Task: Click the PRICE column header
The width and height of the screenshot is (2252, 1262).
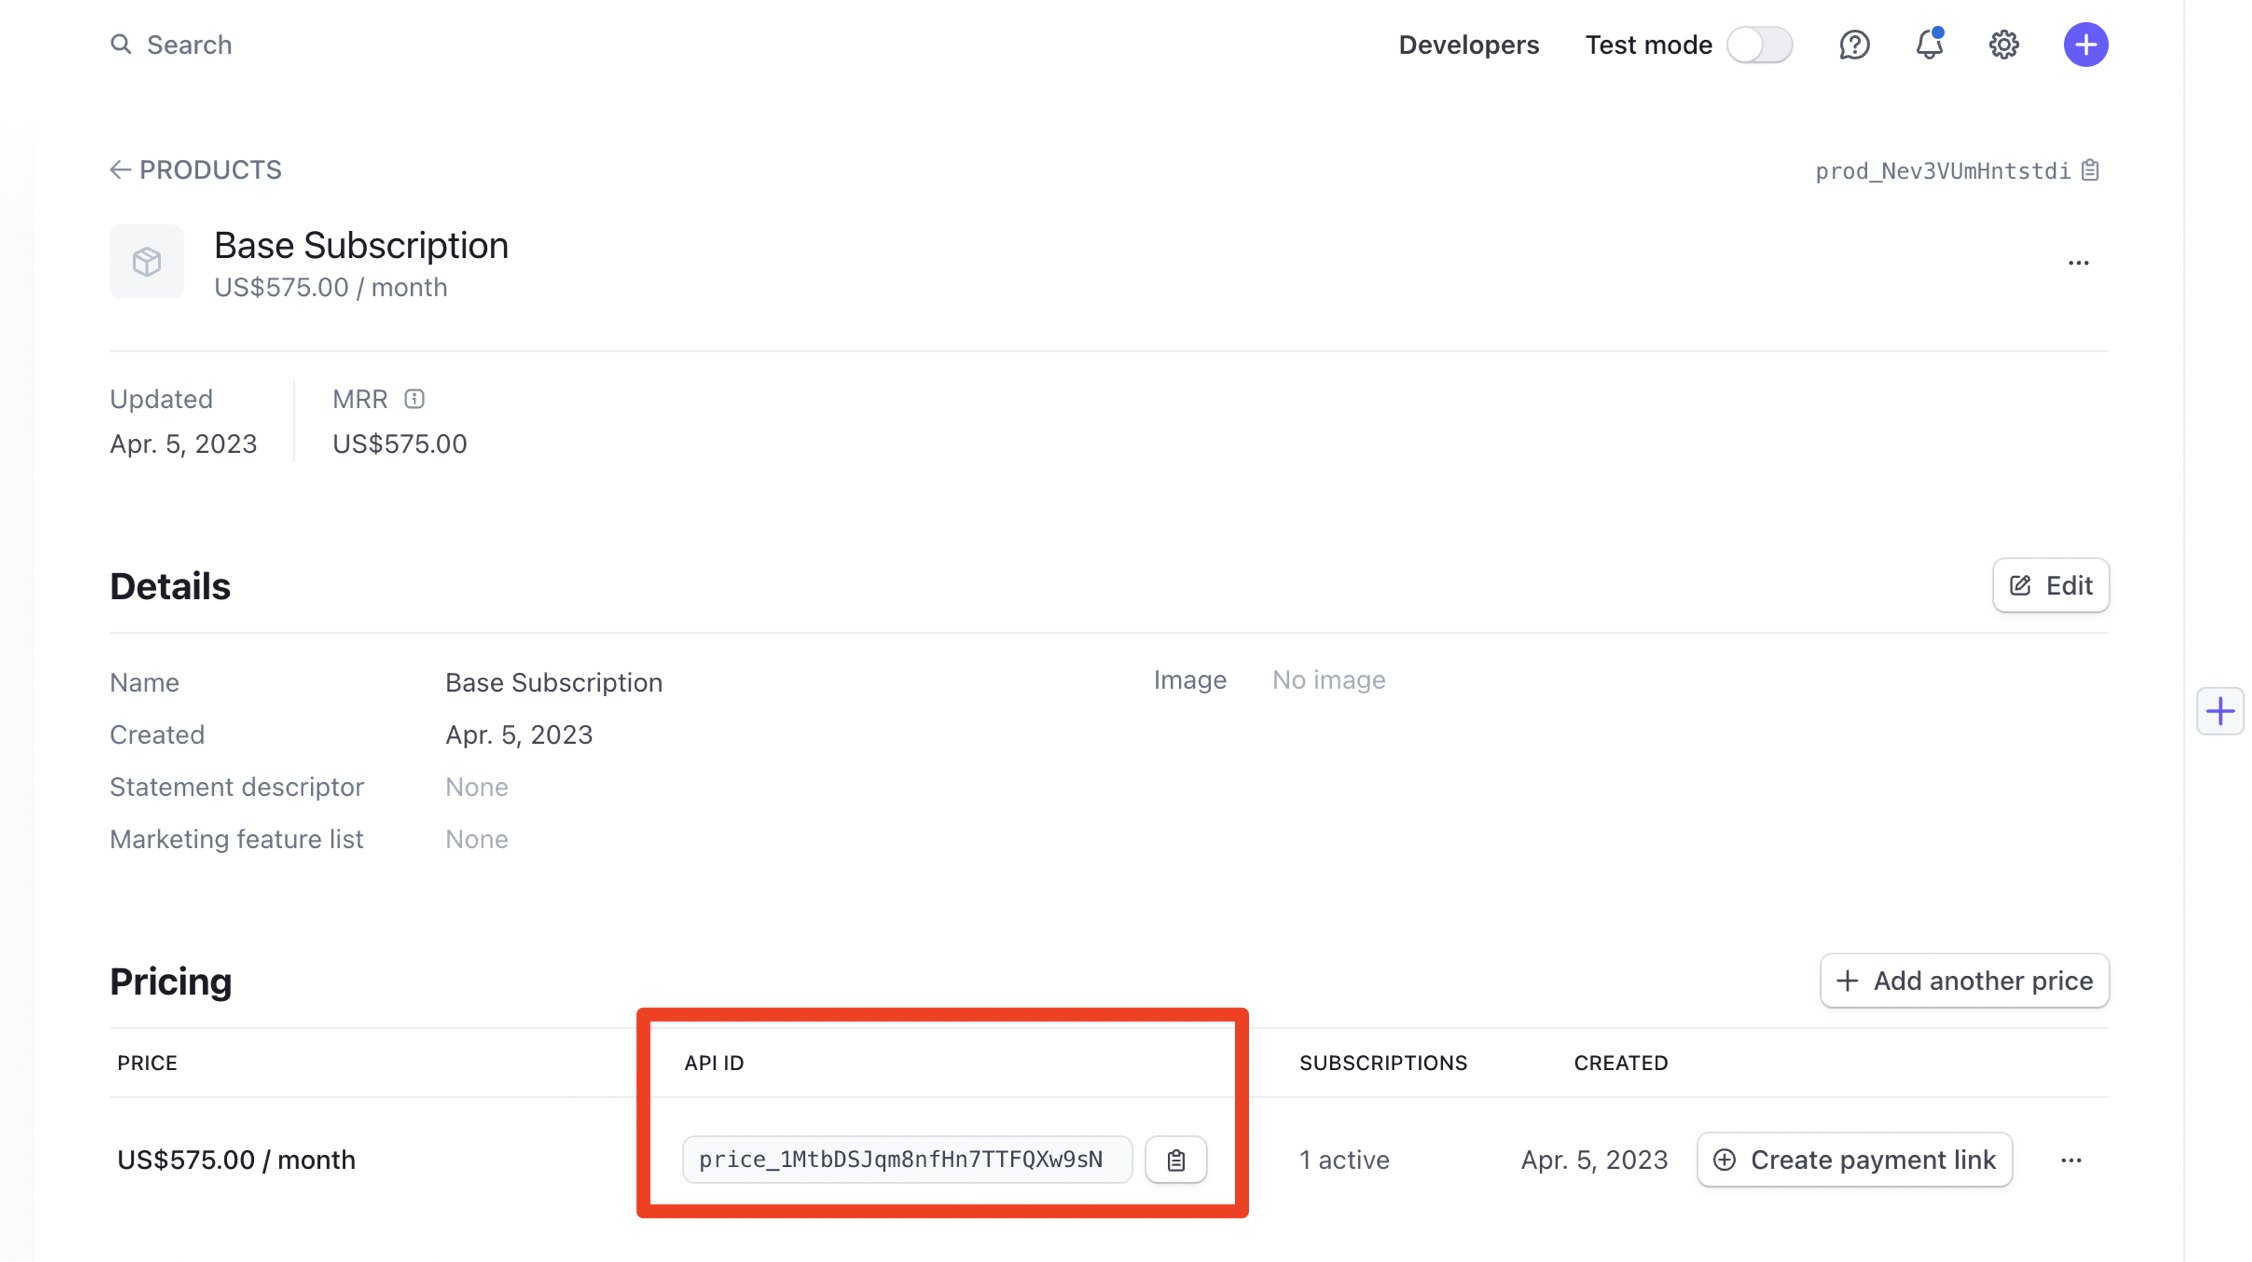Action: pyautogui.click(x=147, y=1063)
